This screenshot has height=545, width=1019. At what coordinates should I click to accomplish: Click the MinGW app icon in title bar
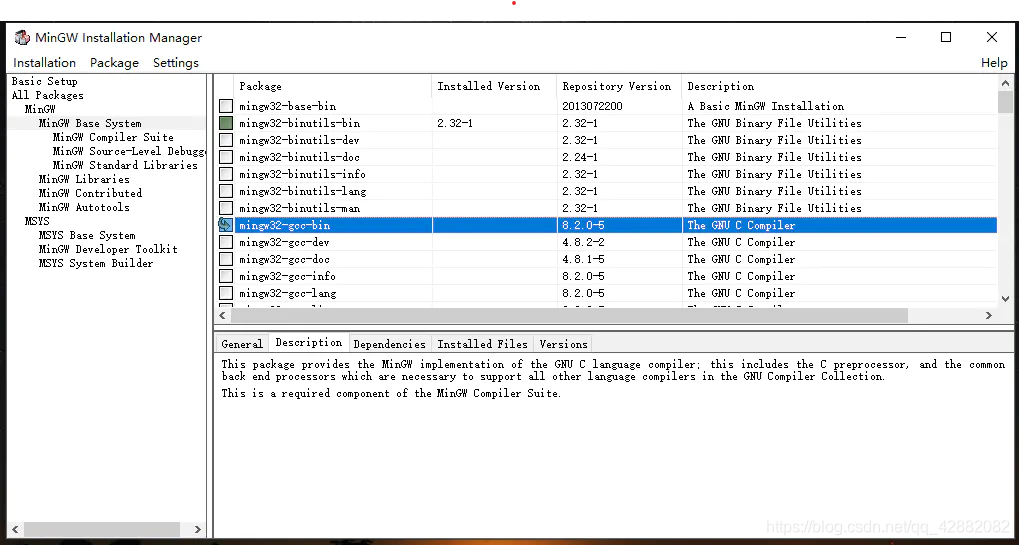22,38
